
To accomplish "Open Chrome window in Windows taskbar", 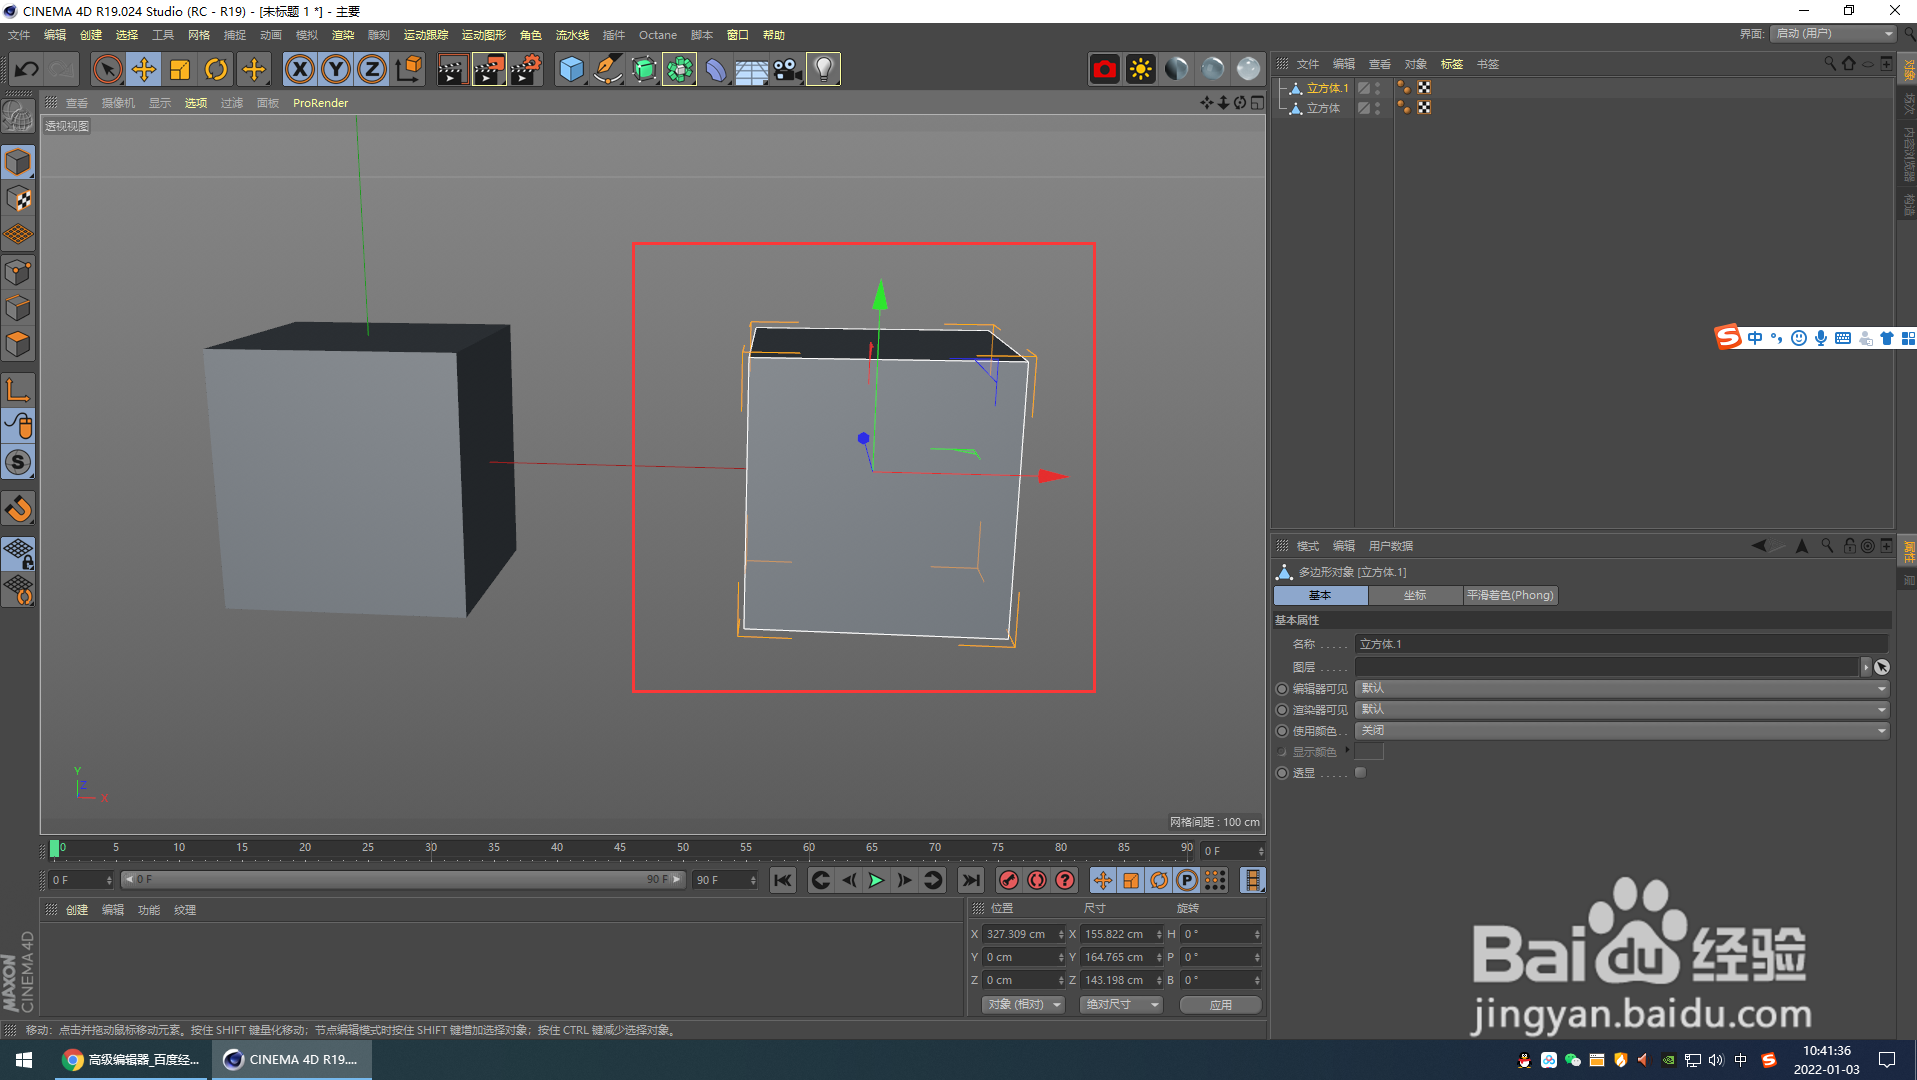I will pos(131,1060).
